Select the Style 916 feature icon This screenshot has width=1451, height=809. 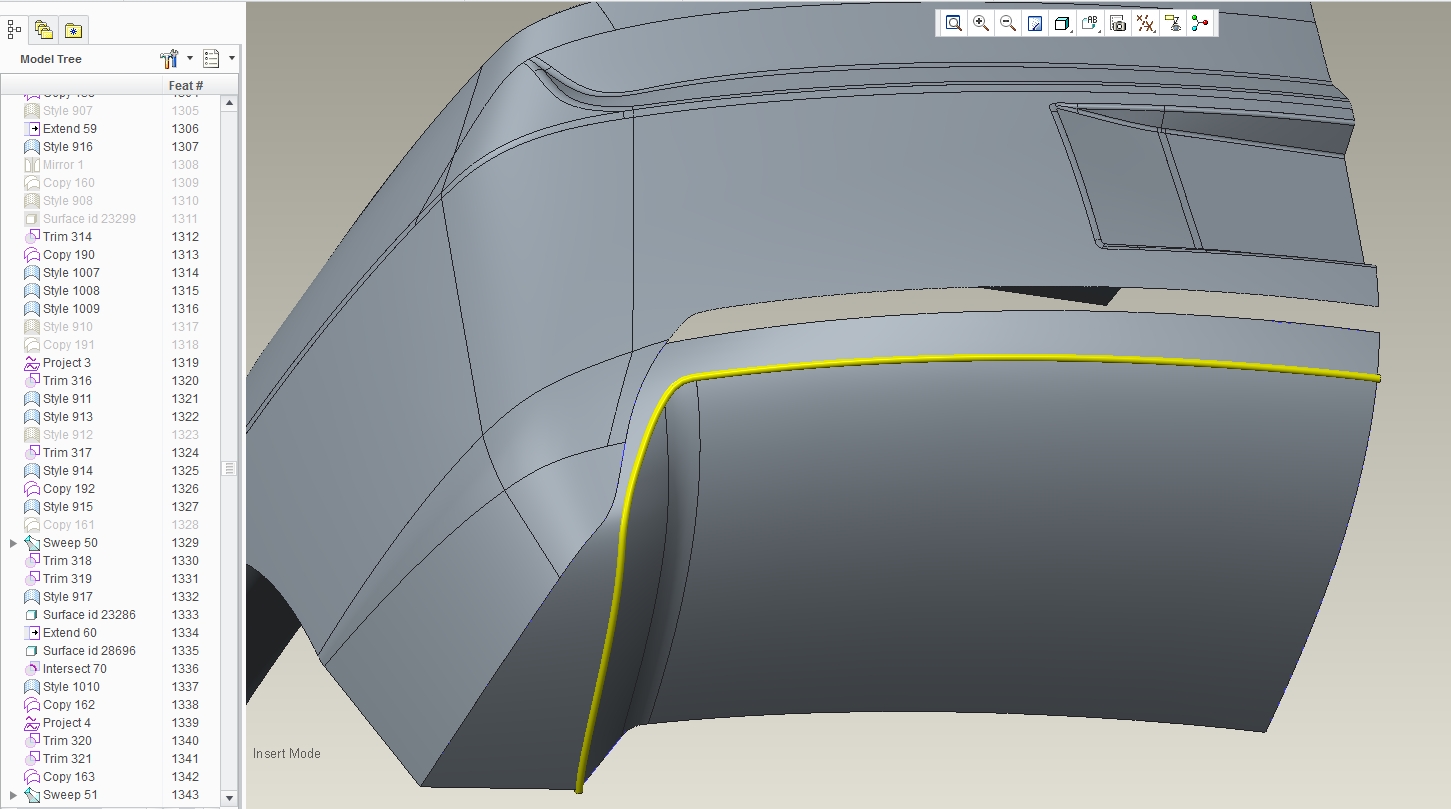pos(31,147)
